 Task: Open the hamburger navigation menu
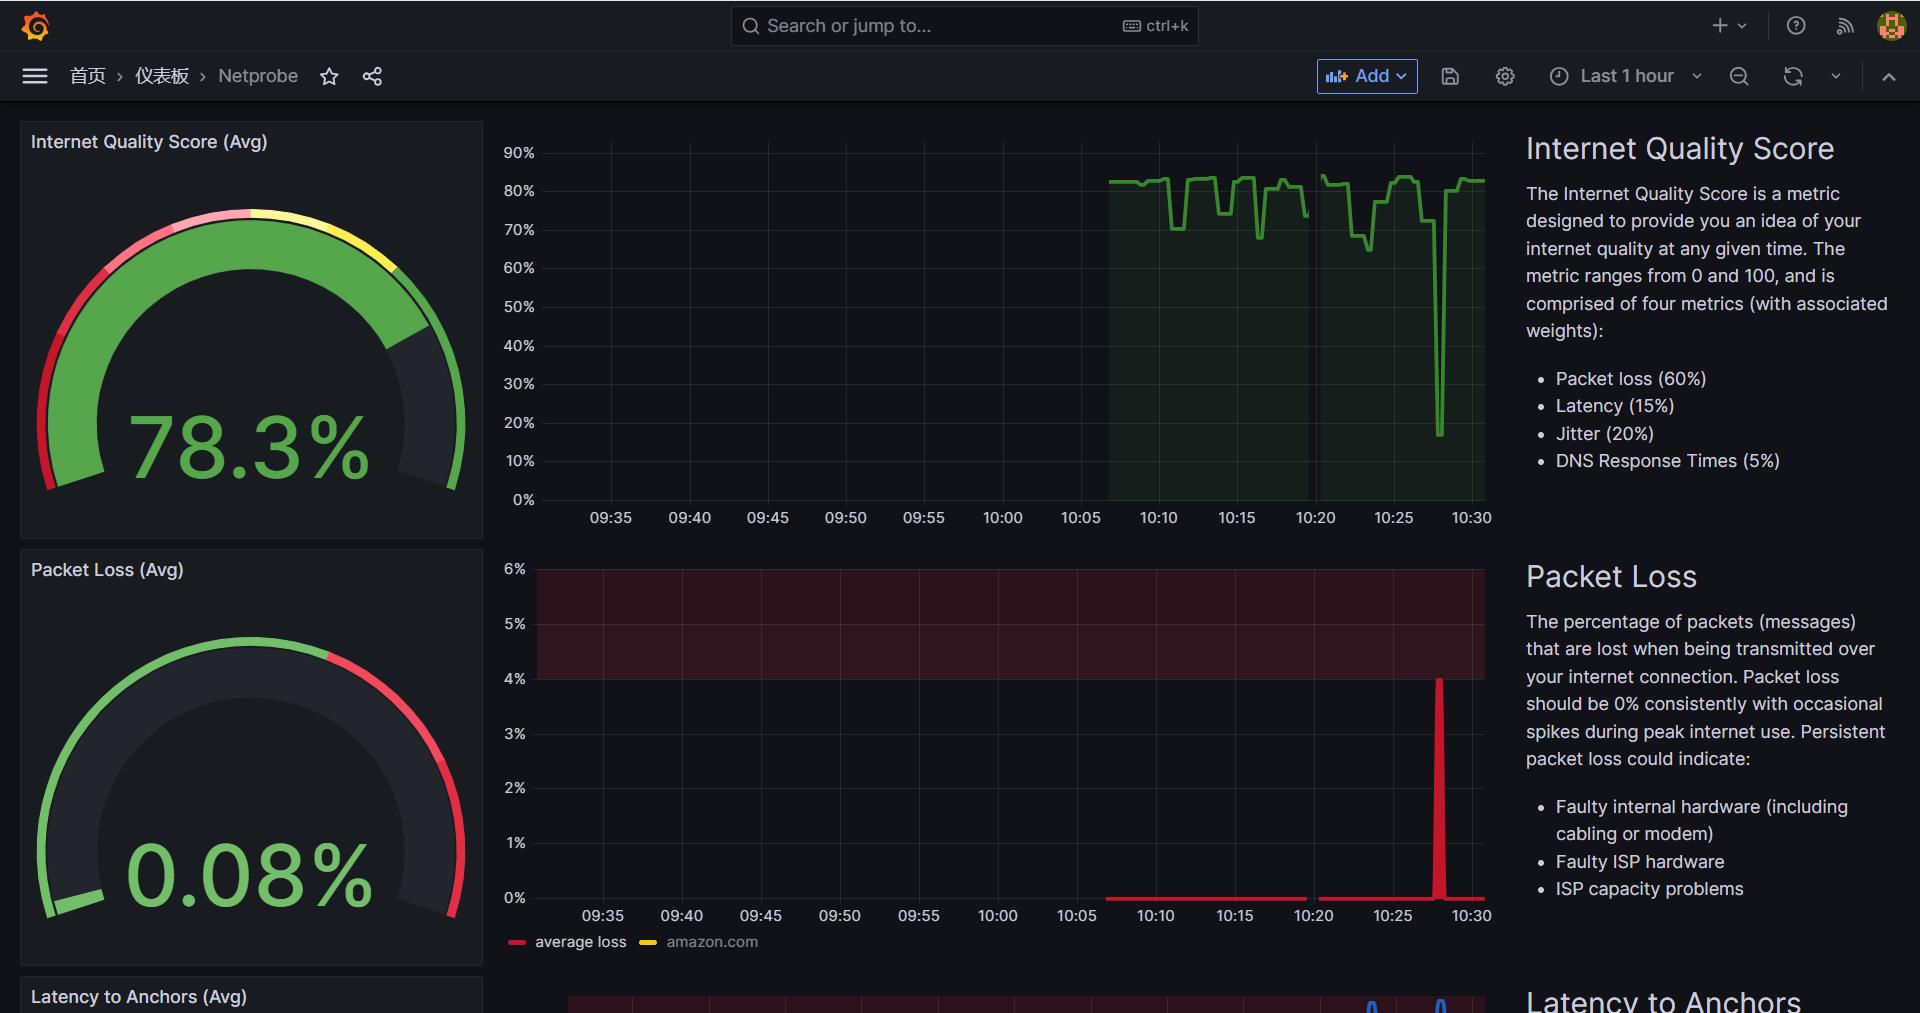(35, 76)
